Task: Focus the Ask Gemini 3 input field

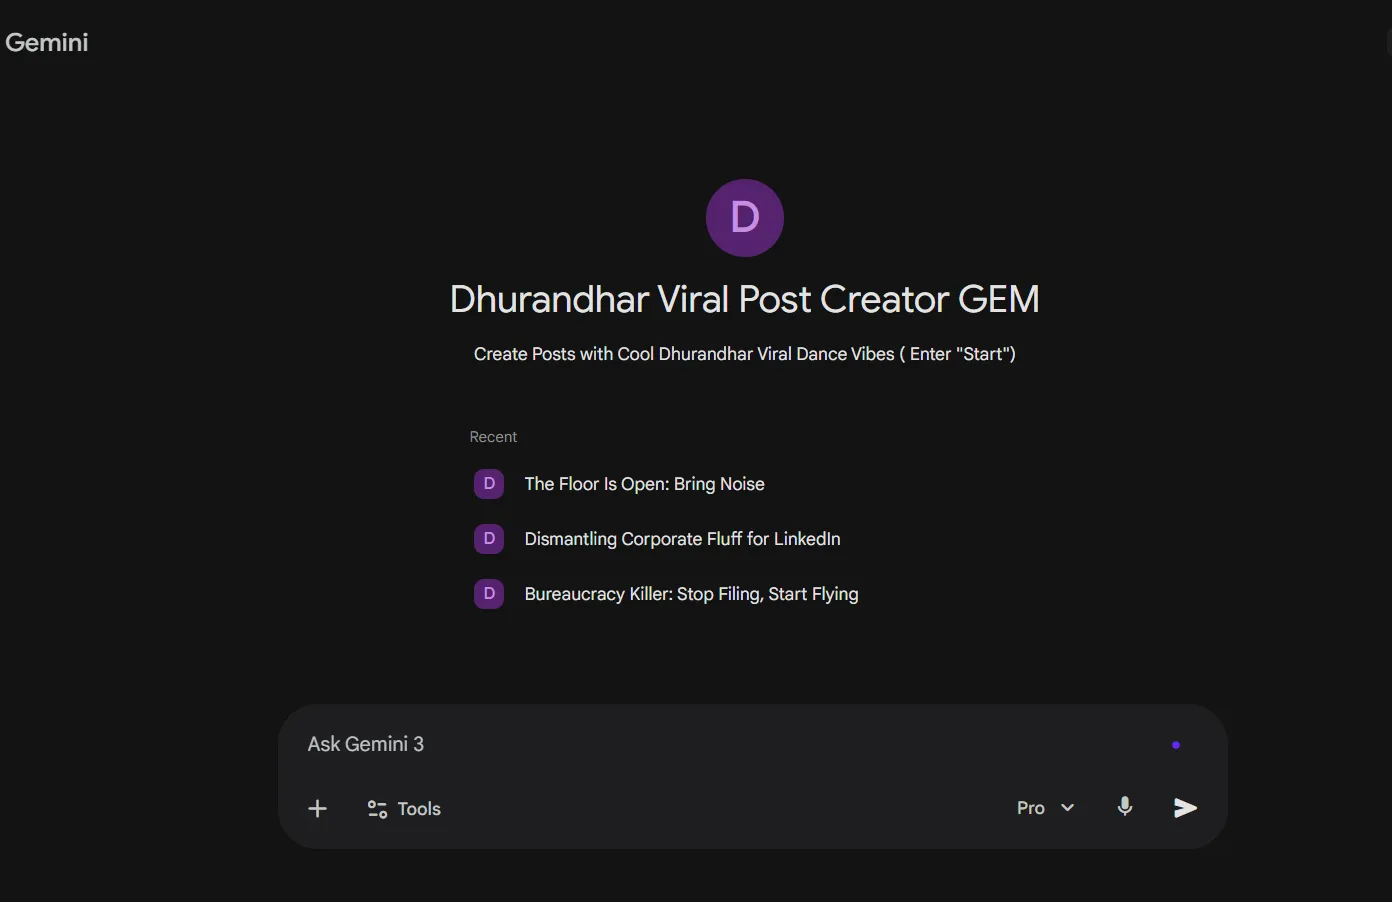Action: [x=700, y=744]
